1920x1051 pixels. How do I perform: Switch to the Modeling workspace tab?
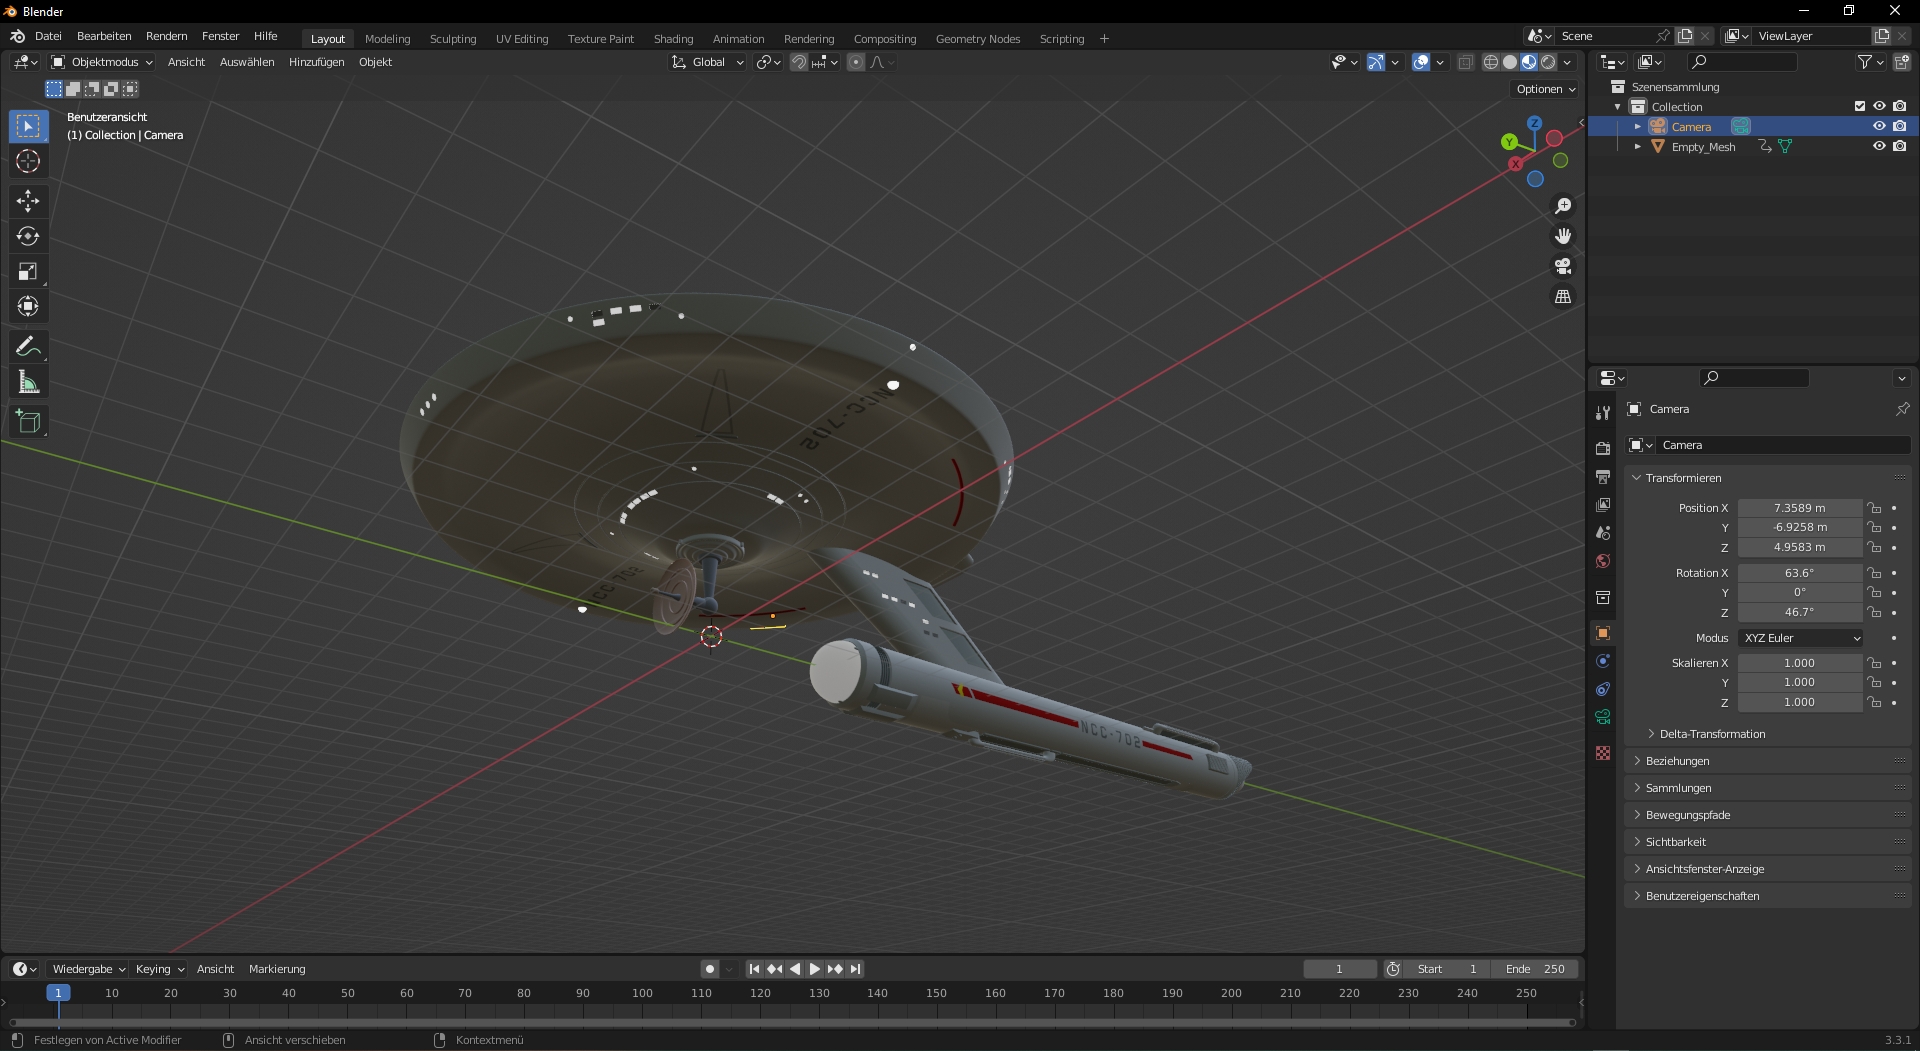(x=388, y=39)
